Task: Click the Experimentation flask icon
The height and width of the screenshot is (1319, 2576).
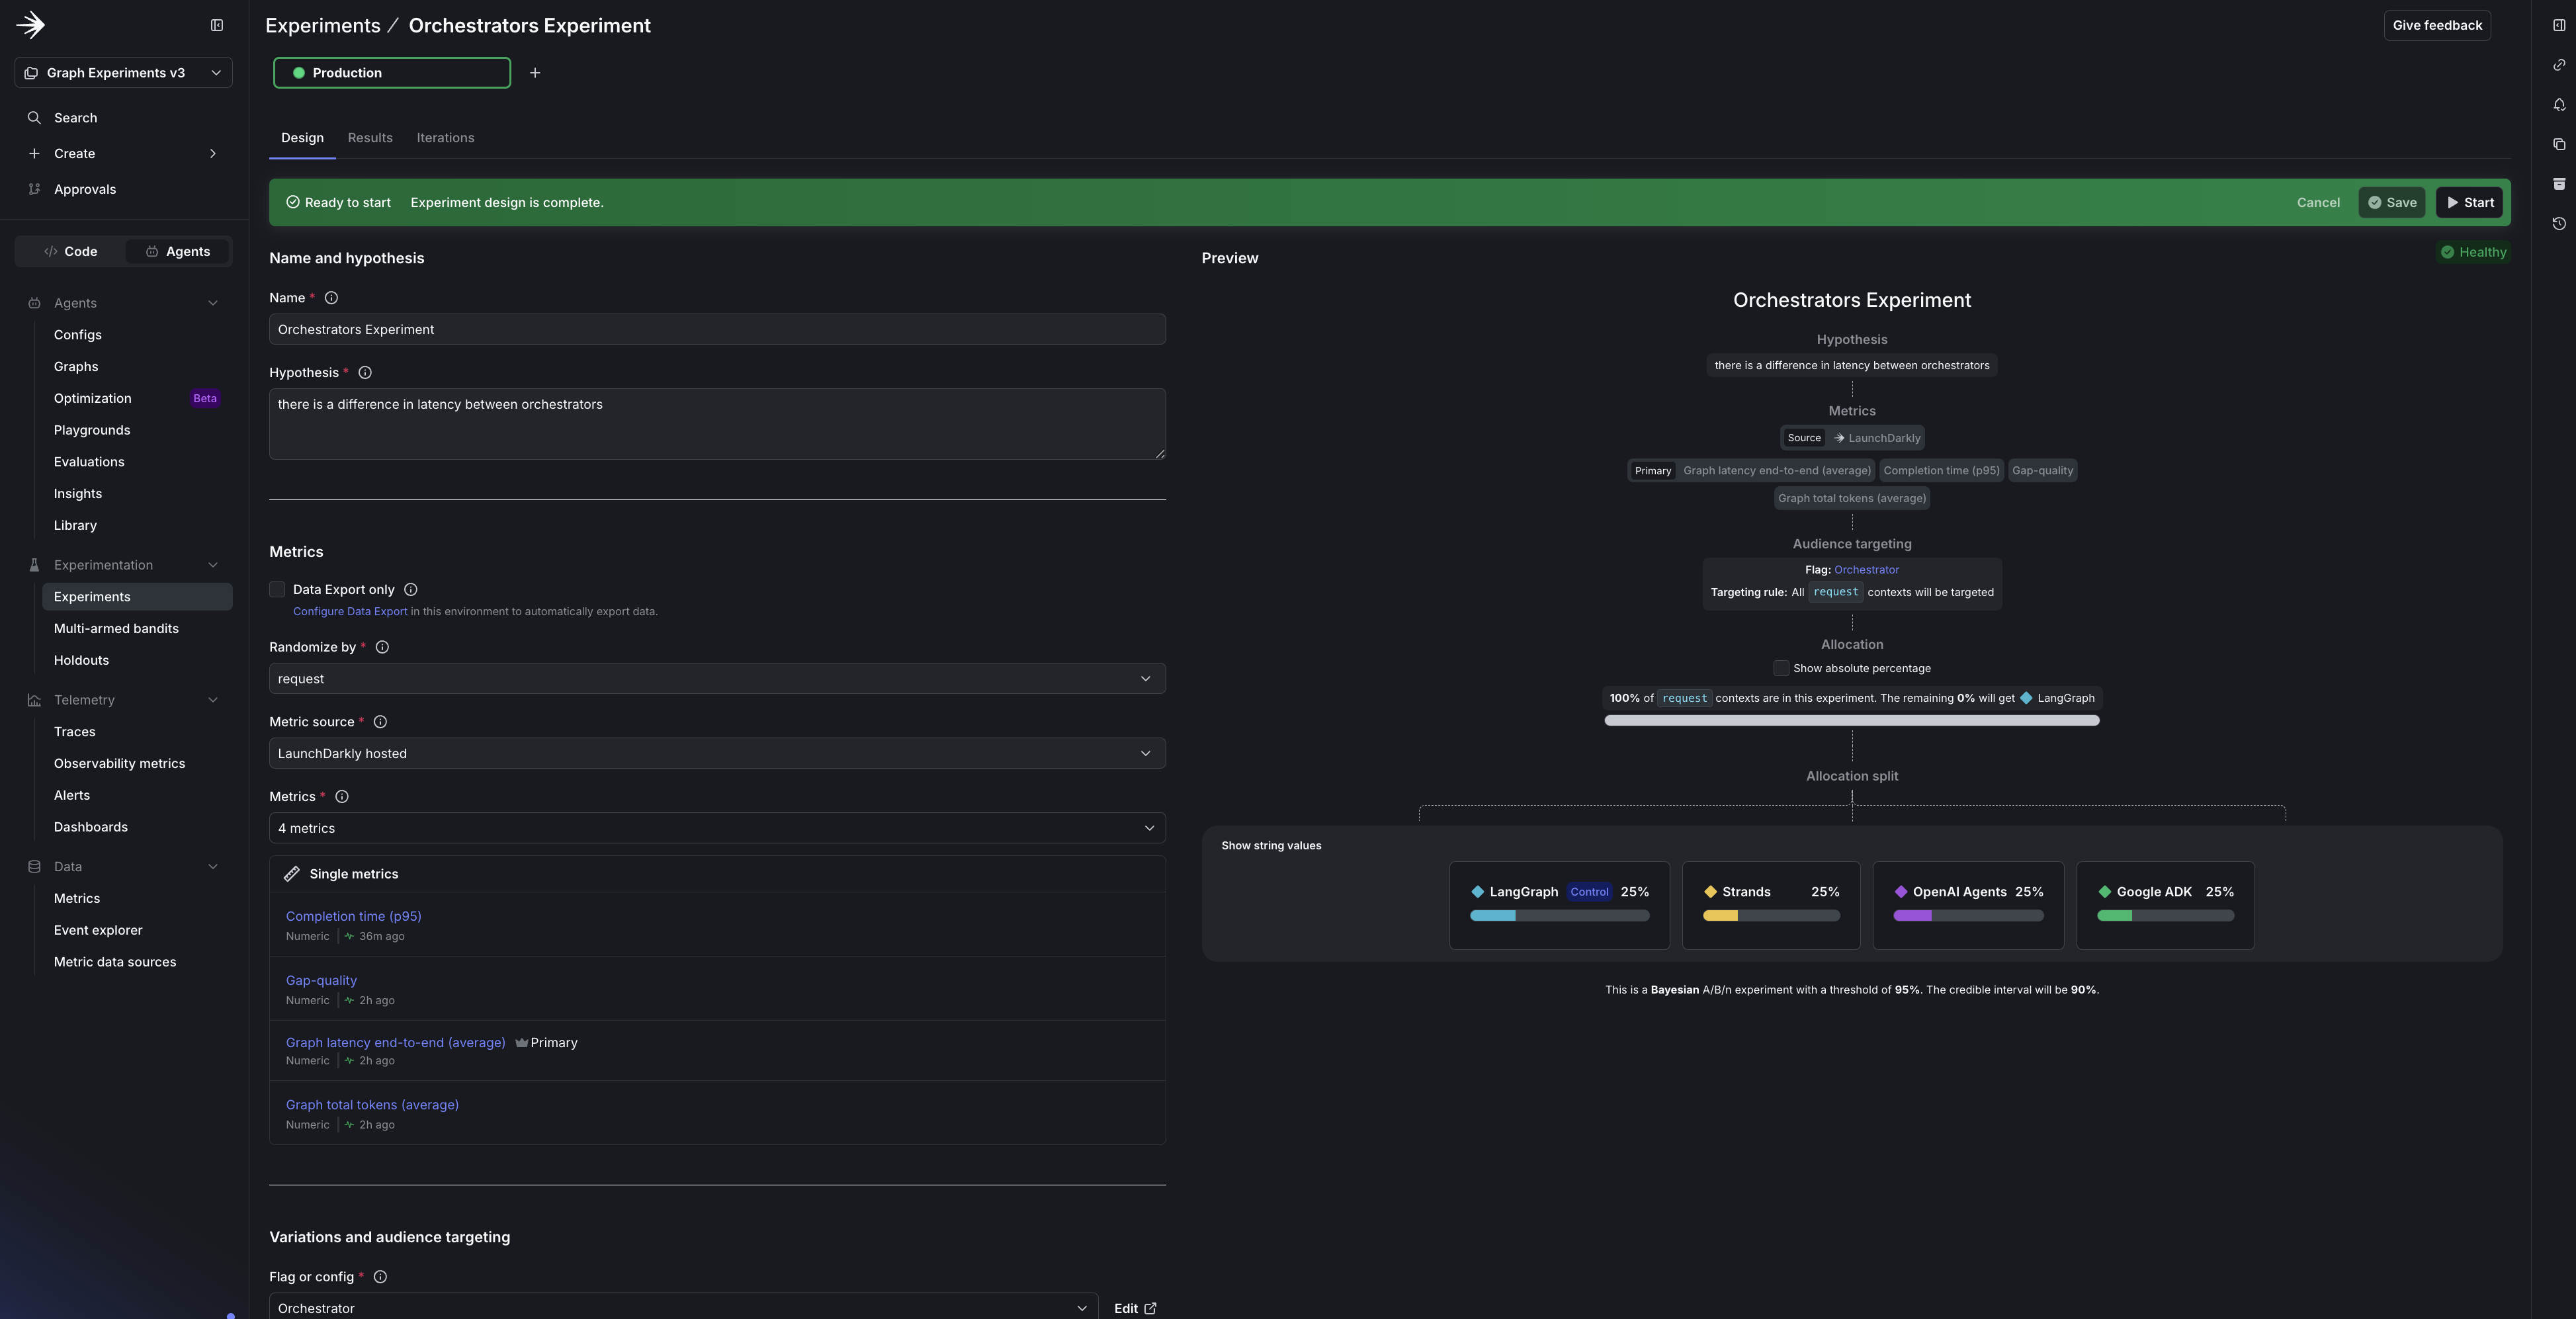Action: pos(34,565)
